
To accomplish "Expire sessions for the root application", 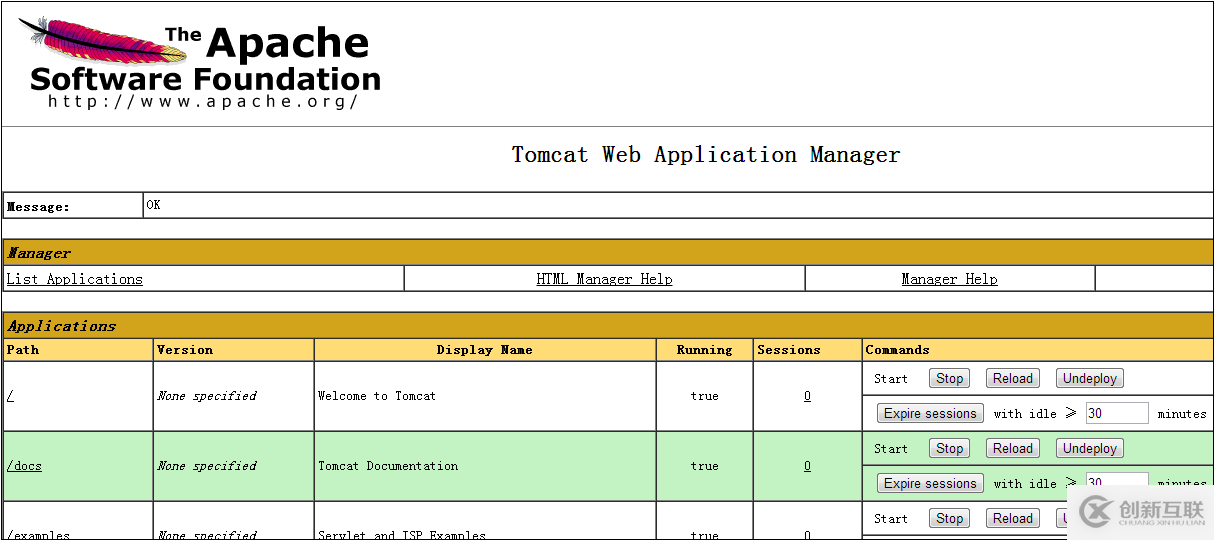I will tap(930, 413).
